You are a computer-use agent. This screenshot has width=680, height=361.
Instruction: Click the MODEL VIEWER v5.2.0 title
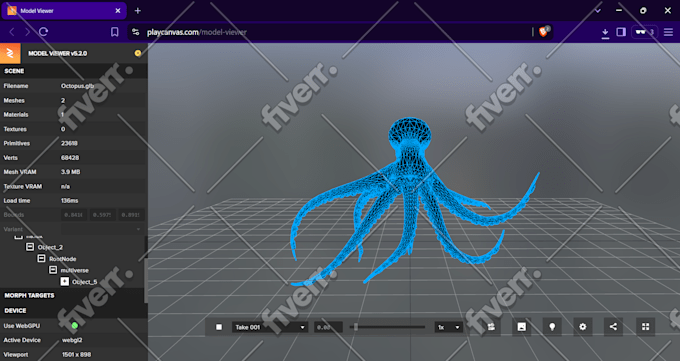pyautogui.click(x=58, y=53)
